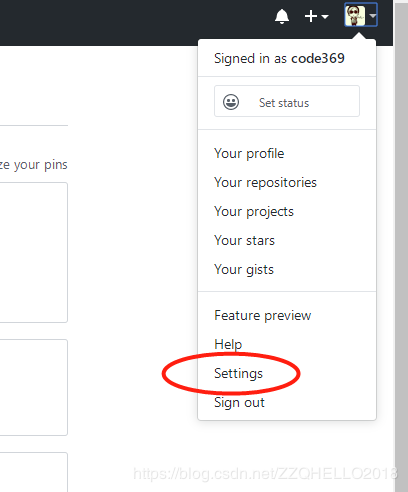408x492 pixels.
Task: Open the notifications bell icon
Action: tap(282, 16)
